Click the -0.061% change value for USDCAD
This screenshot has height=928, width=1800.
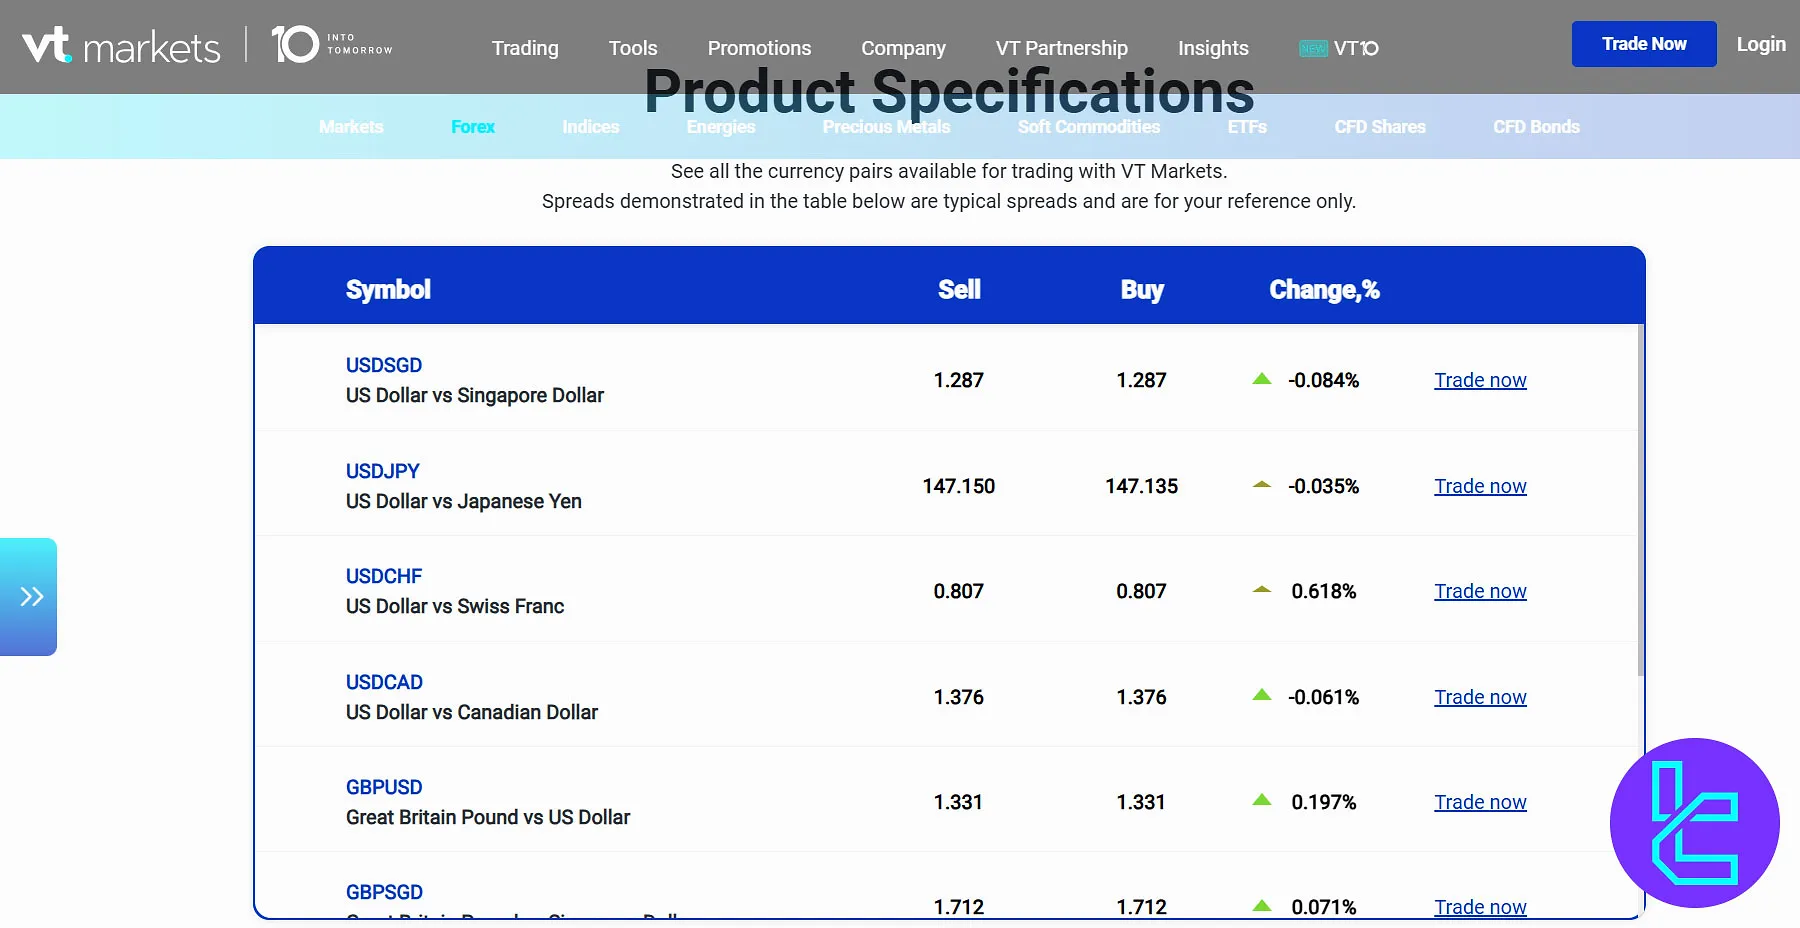pos(1324,697)
